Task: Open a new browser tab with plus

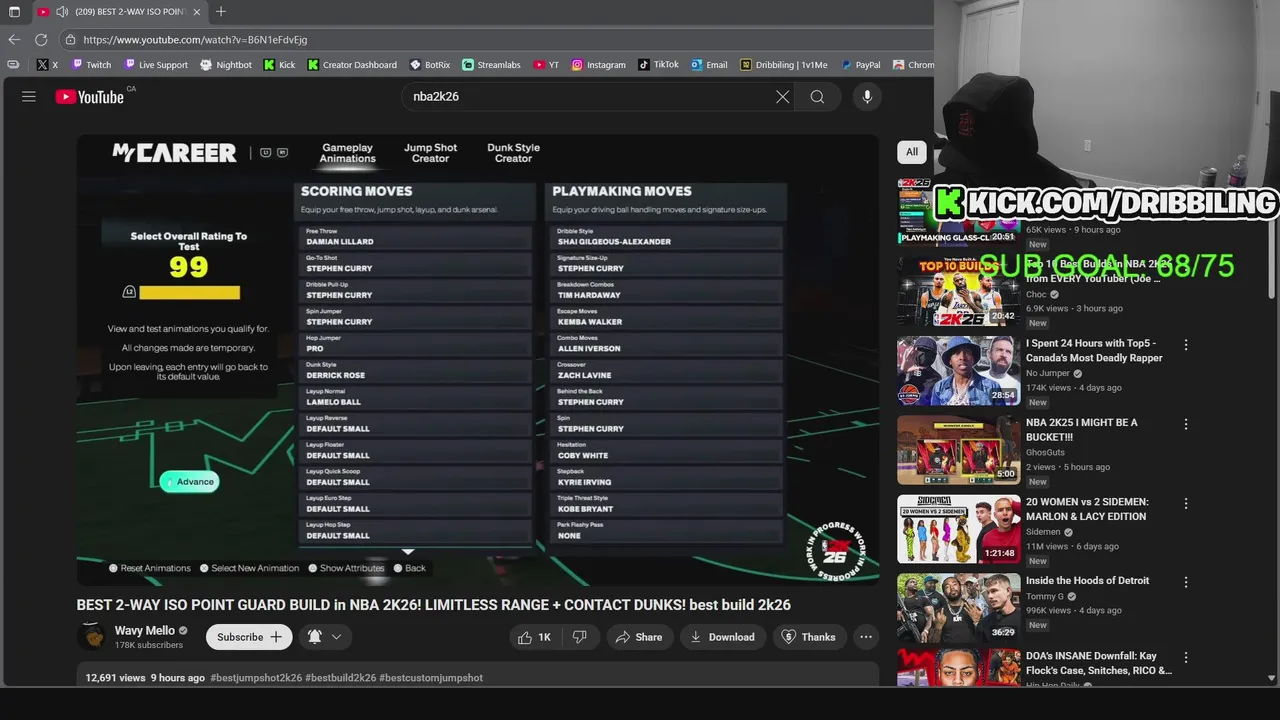Action: point(221,12)
